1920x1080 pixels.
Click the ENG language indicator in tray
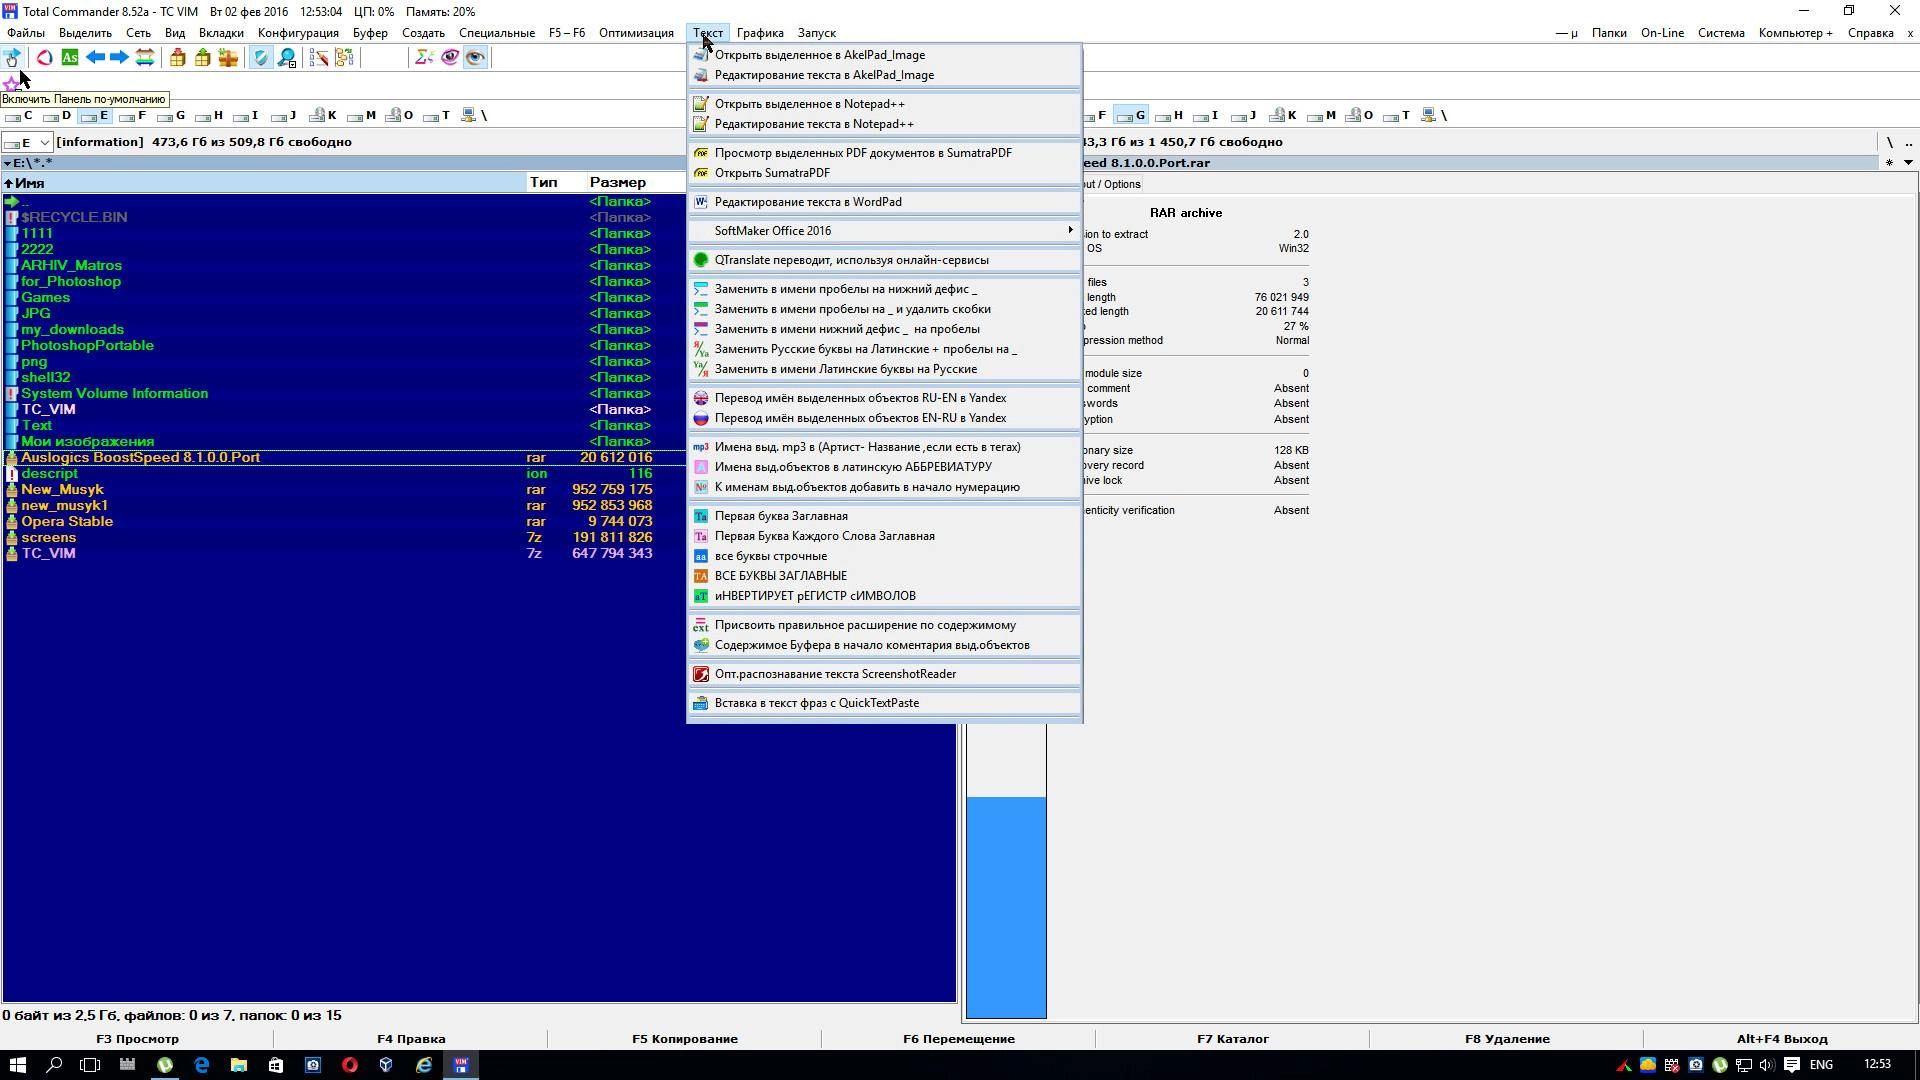click(1821, 1065)
